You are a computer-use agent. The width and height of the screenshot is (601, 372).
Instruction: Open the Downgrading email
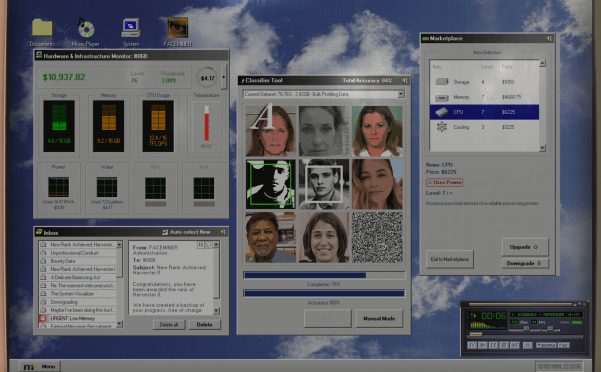click(78, 302)
